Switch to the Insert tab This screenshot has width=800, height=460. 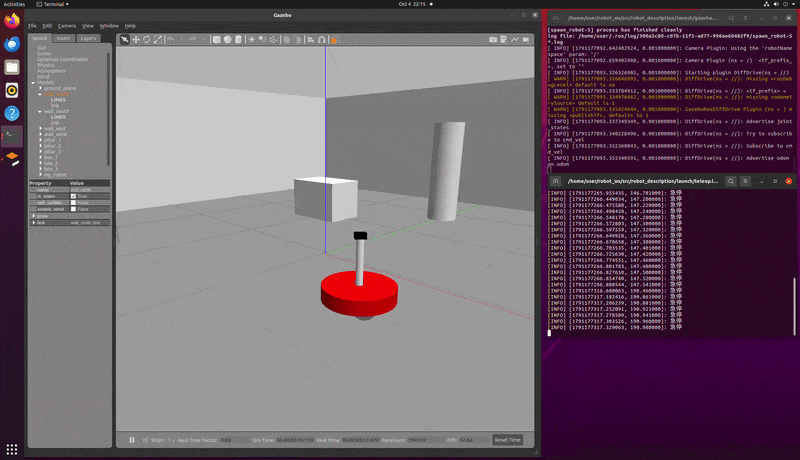point(63,38)
